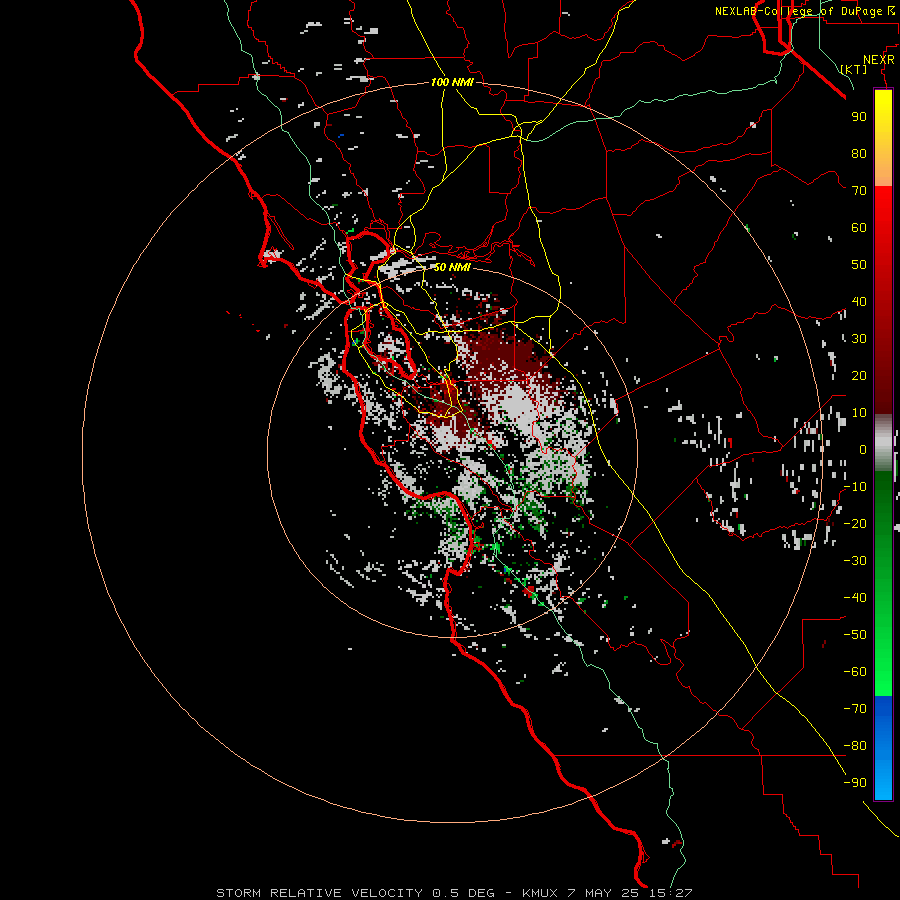This screenshot has width=900, height=900.
Task: Click the [KT] units label above color bar
Action: (854, 69)
